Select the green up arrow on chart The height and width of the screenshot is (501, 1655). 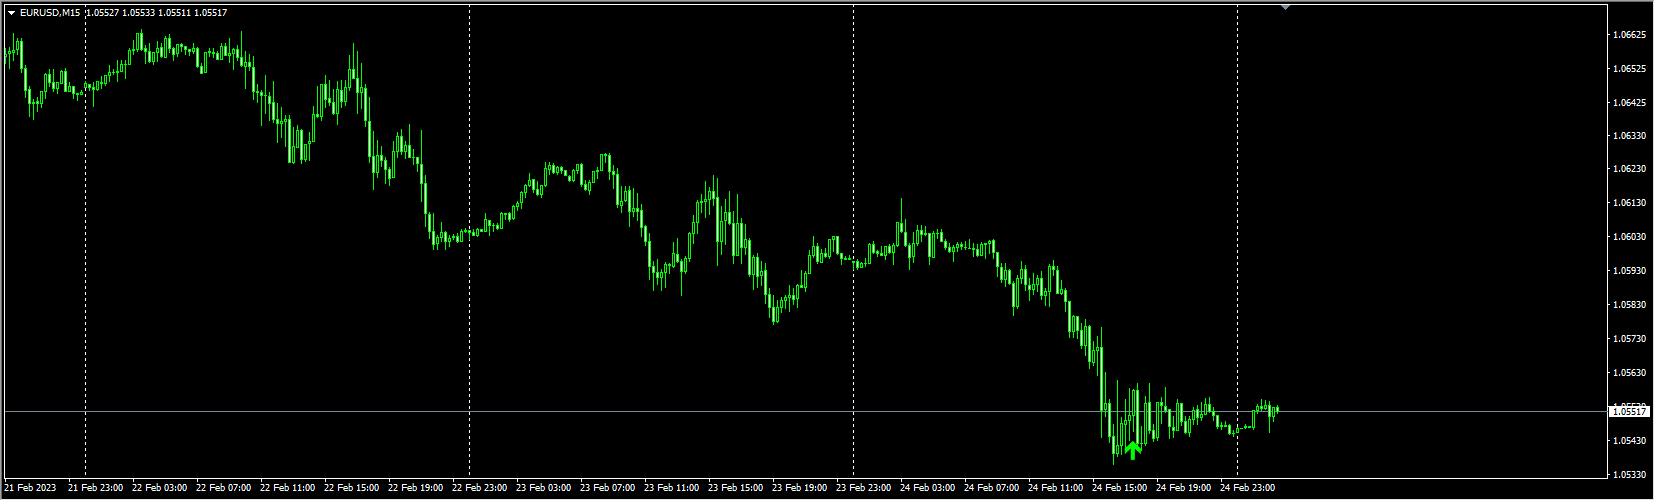point(1132,451)
